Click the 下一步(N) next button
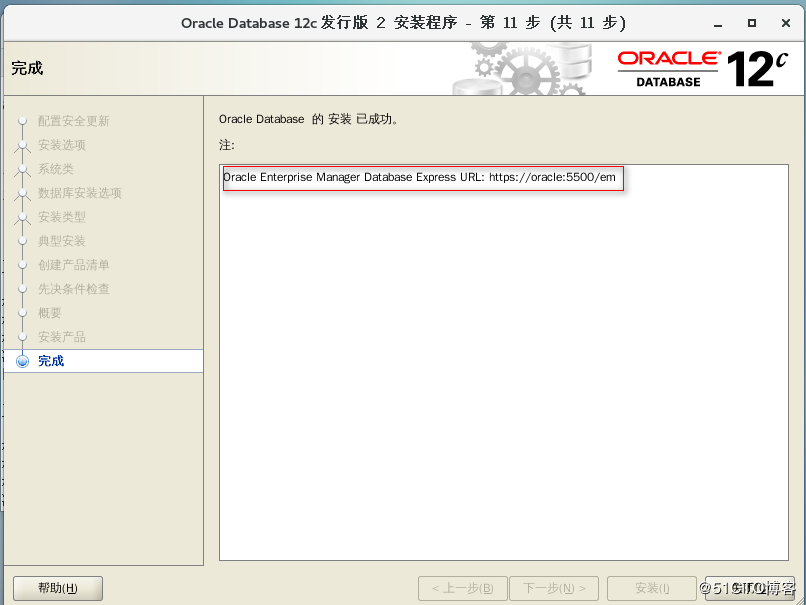This screenshot has height=605, width=806. (x=554, y=588)
